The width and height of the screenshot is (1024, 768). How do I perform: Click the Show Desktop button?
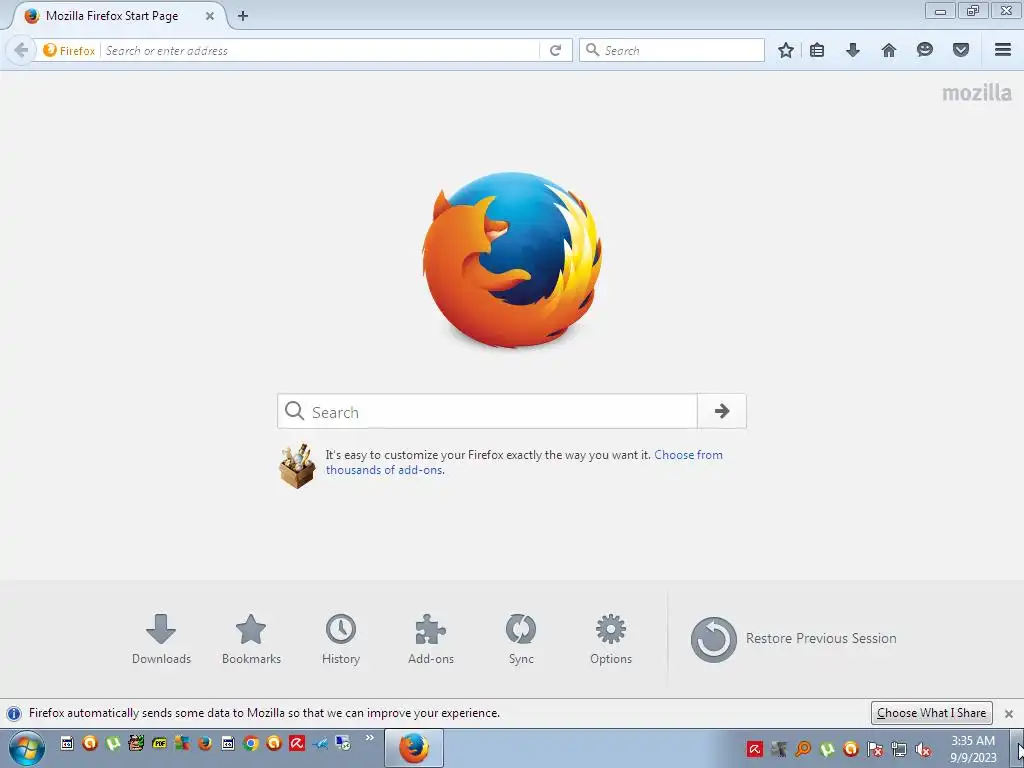(1017, 748)
